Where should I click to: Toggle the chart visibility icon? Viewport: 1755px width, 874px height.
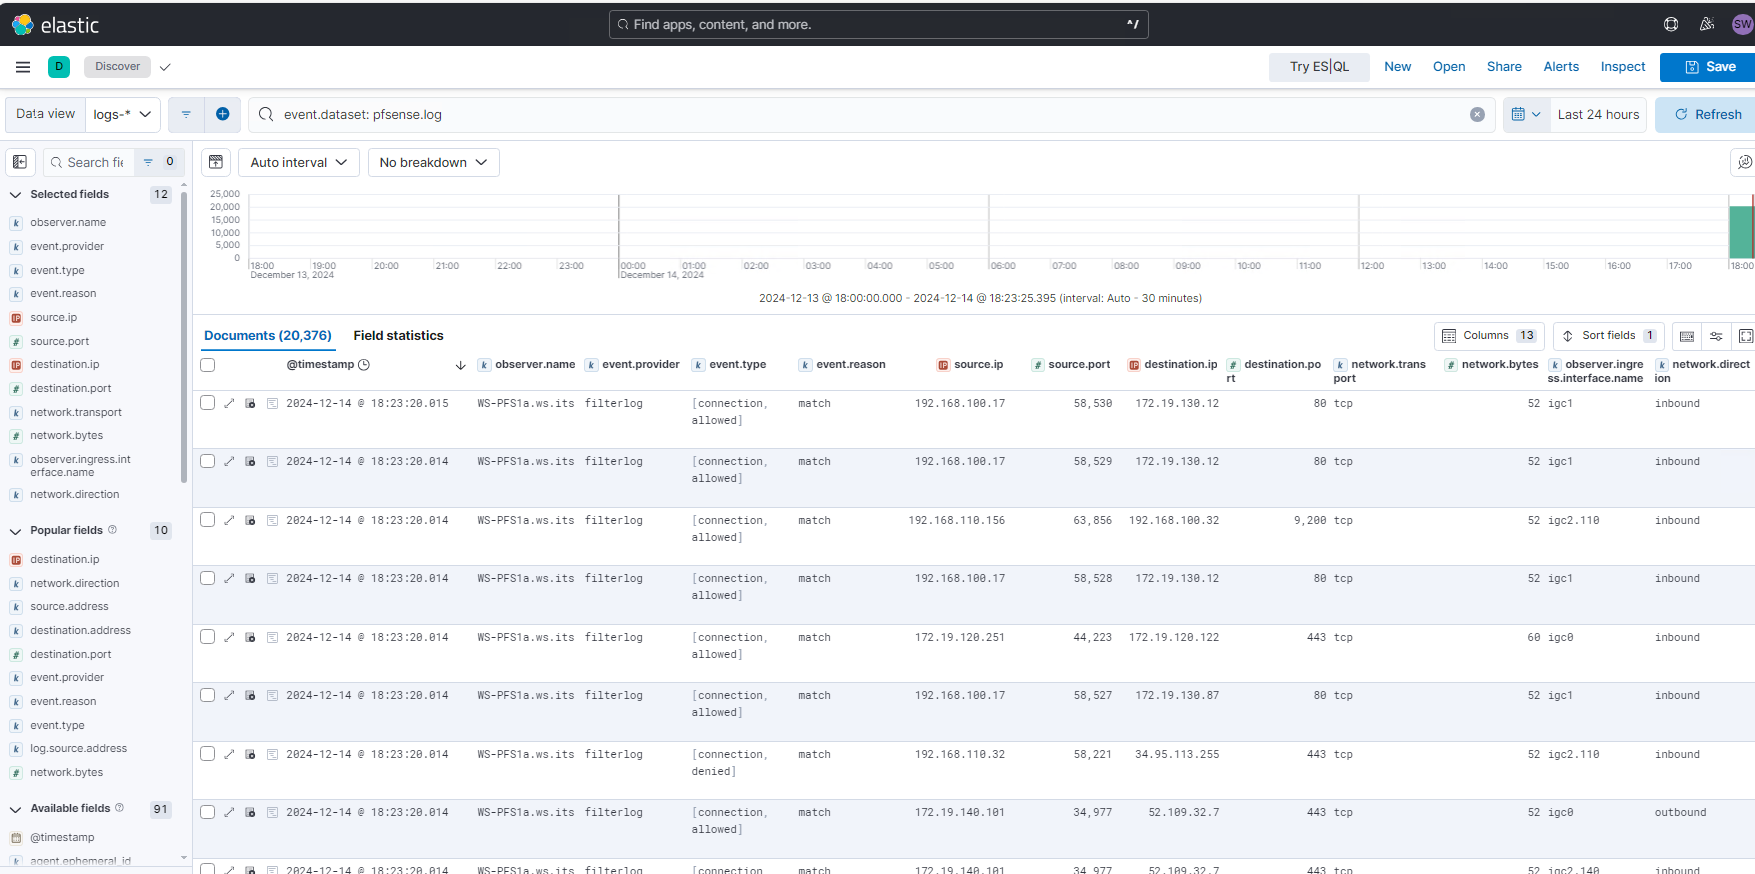point(216,162)
